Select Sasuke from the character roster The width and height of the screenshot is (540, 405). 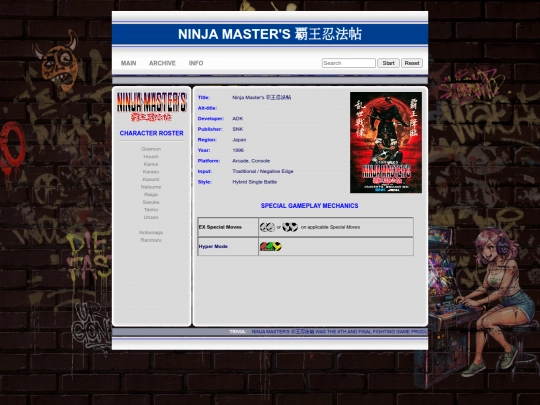(x=151, y=202)
